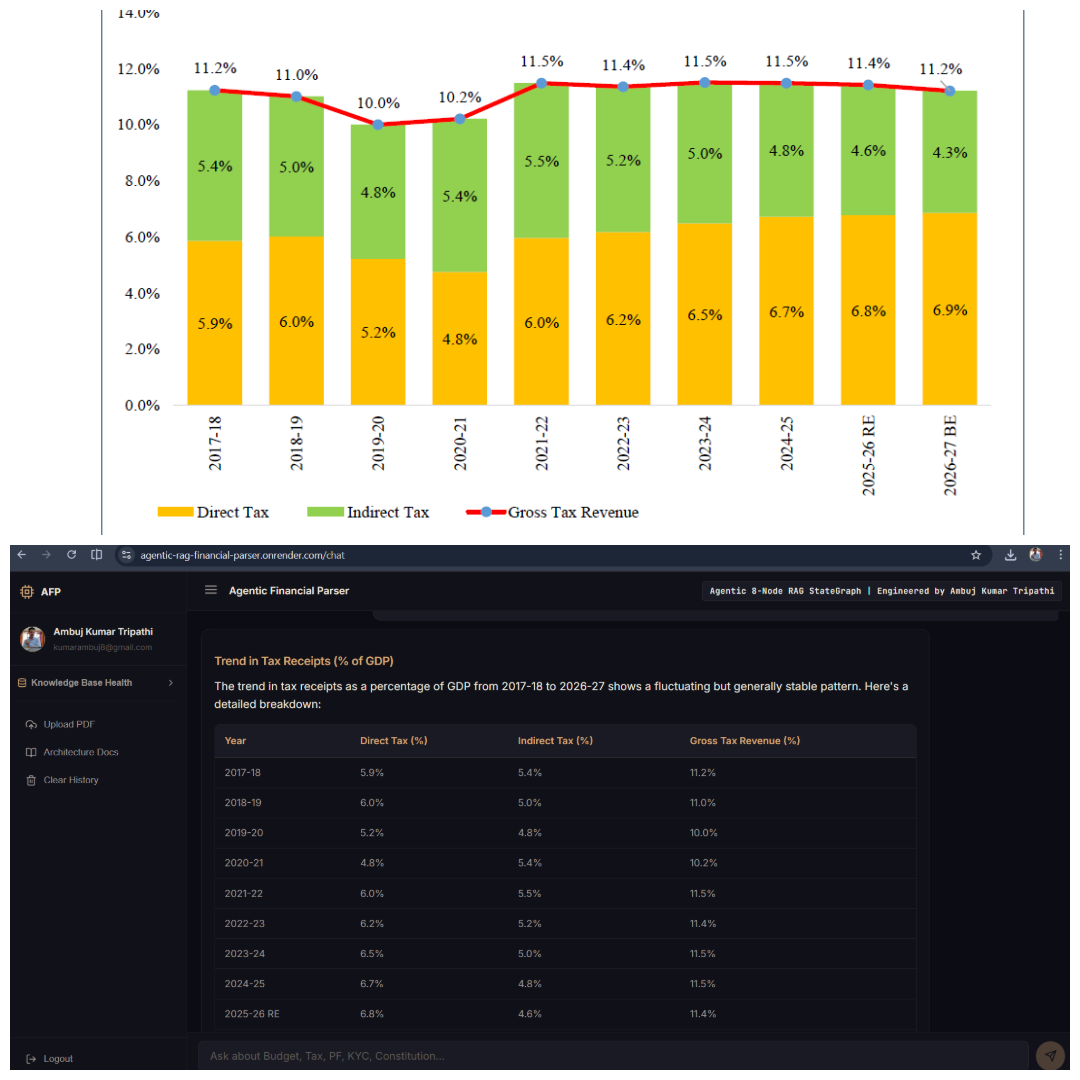Open the browser side panel icon
1080x1080 pixels.
coord(96,554)
